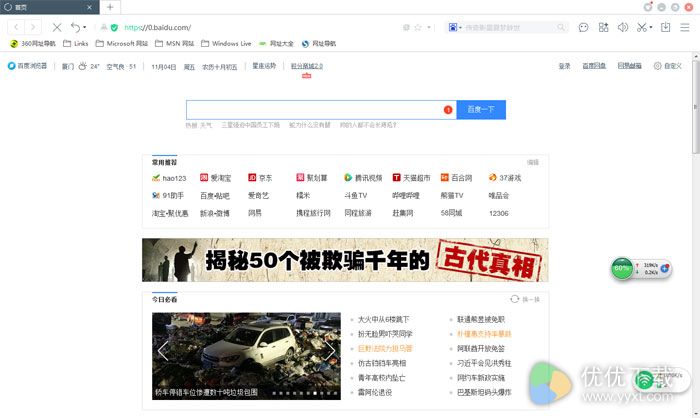Viewport: 700px width, 418px height.
Task: Click the skin icon beside window controls
Action: point(648,7)
